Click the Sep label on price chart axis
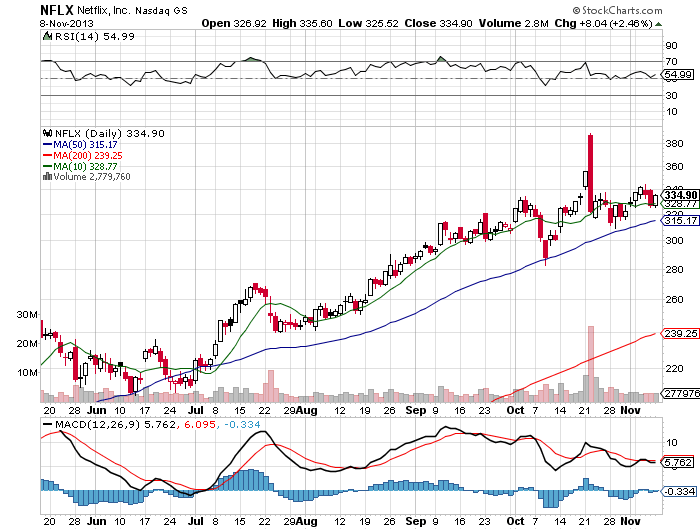The image size is (700, 530). (x=416, y=410)
